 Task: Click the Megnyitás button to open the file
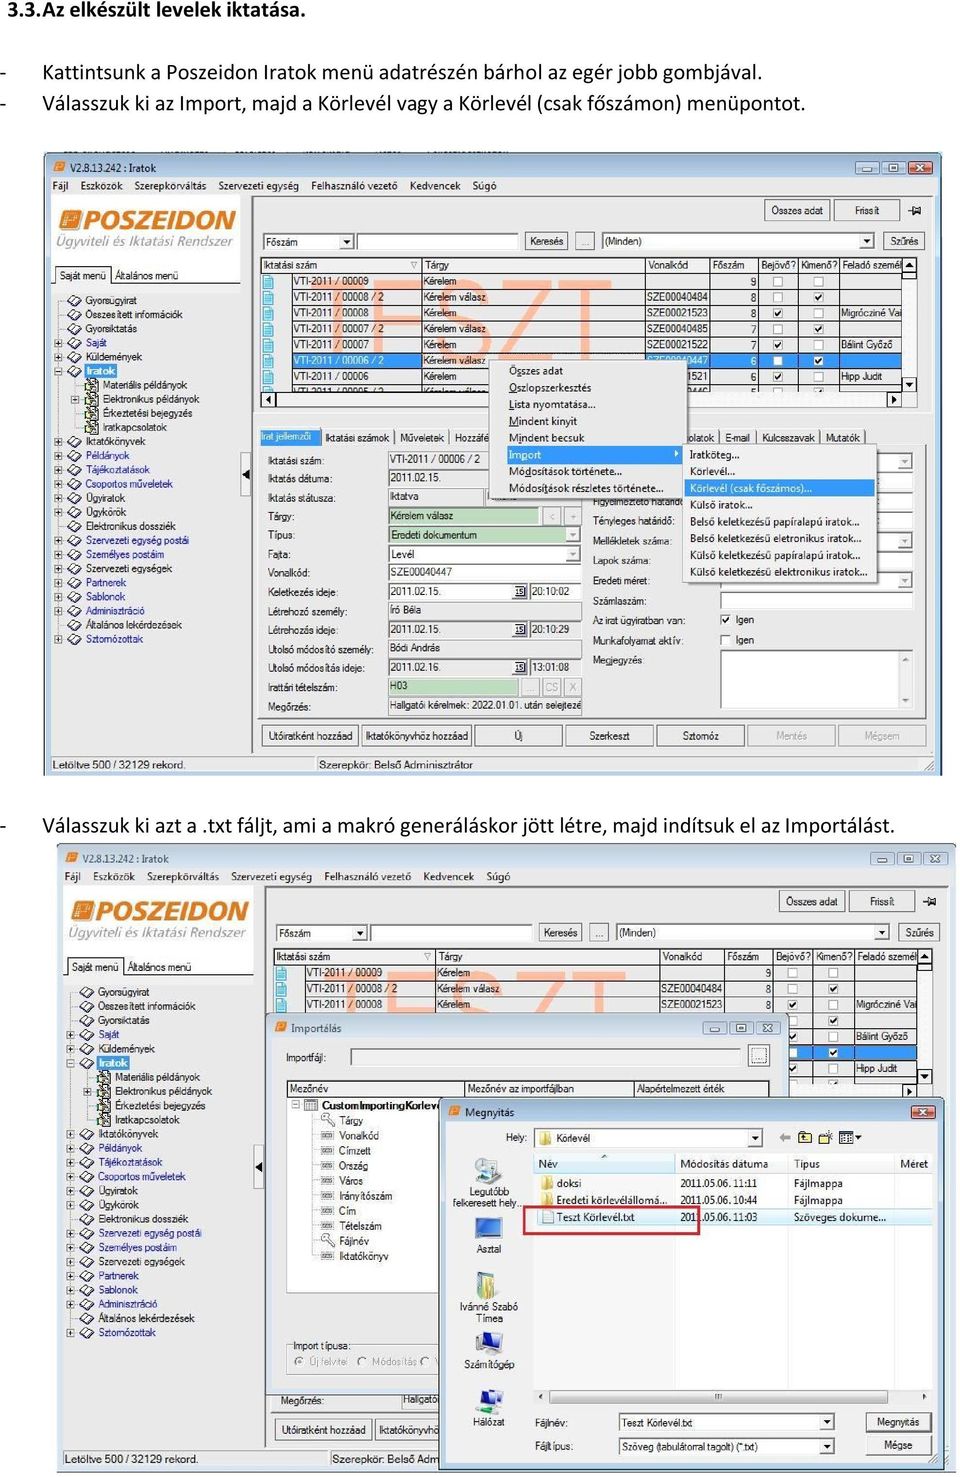point(897,1422)
